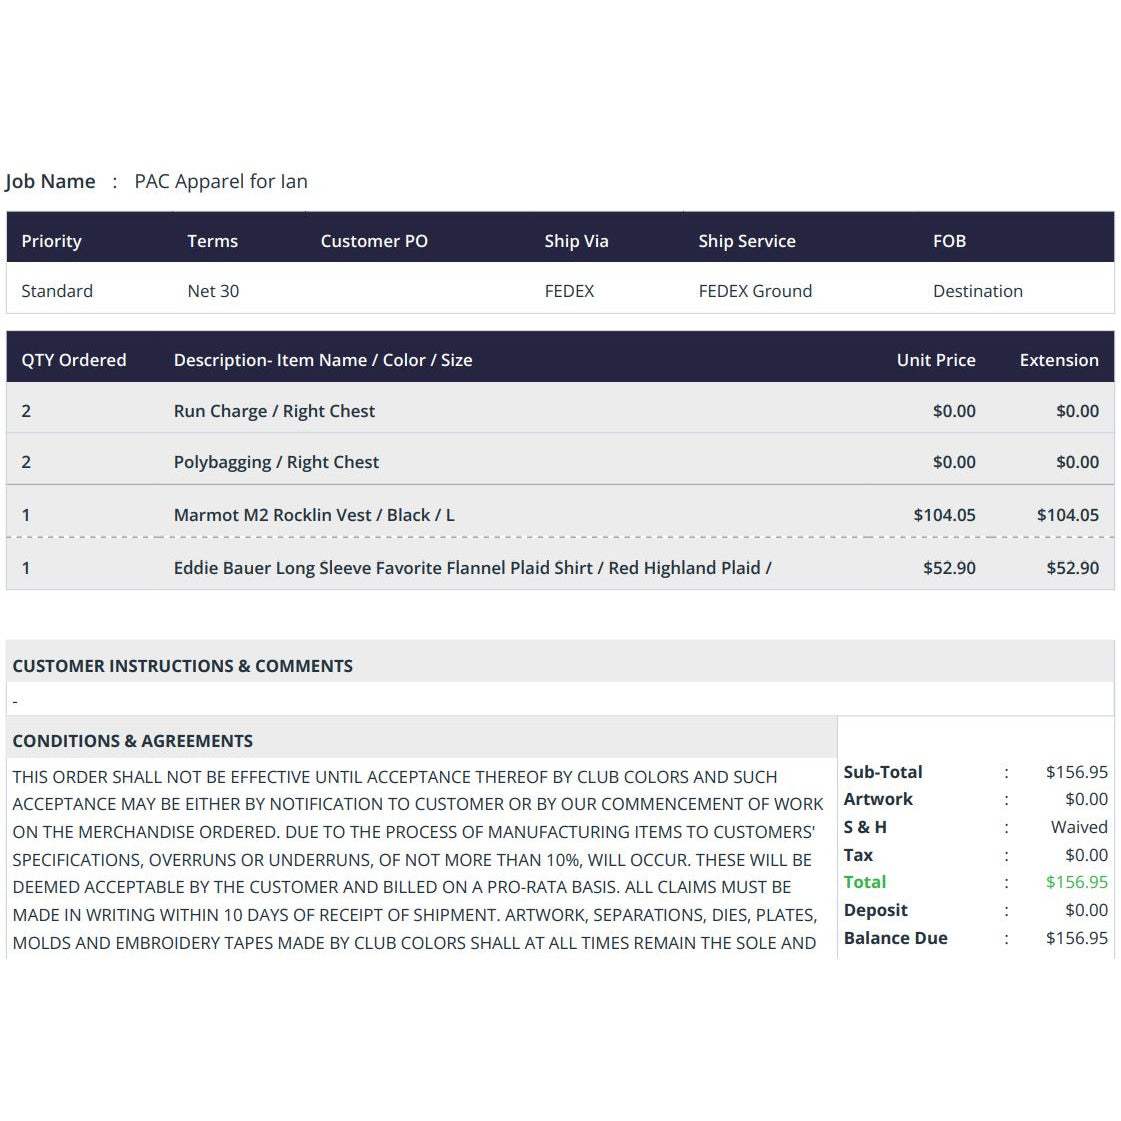Click the Terms column header
1121x1121 pixels.
coord(212,241)
